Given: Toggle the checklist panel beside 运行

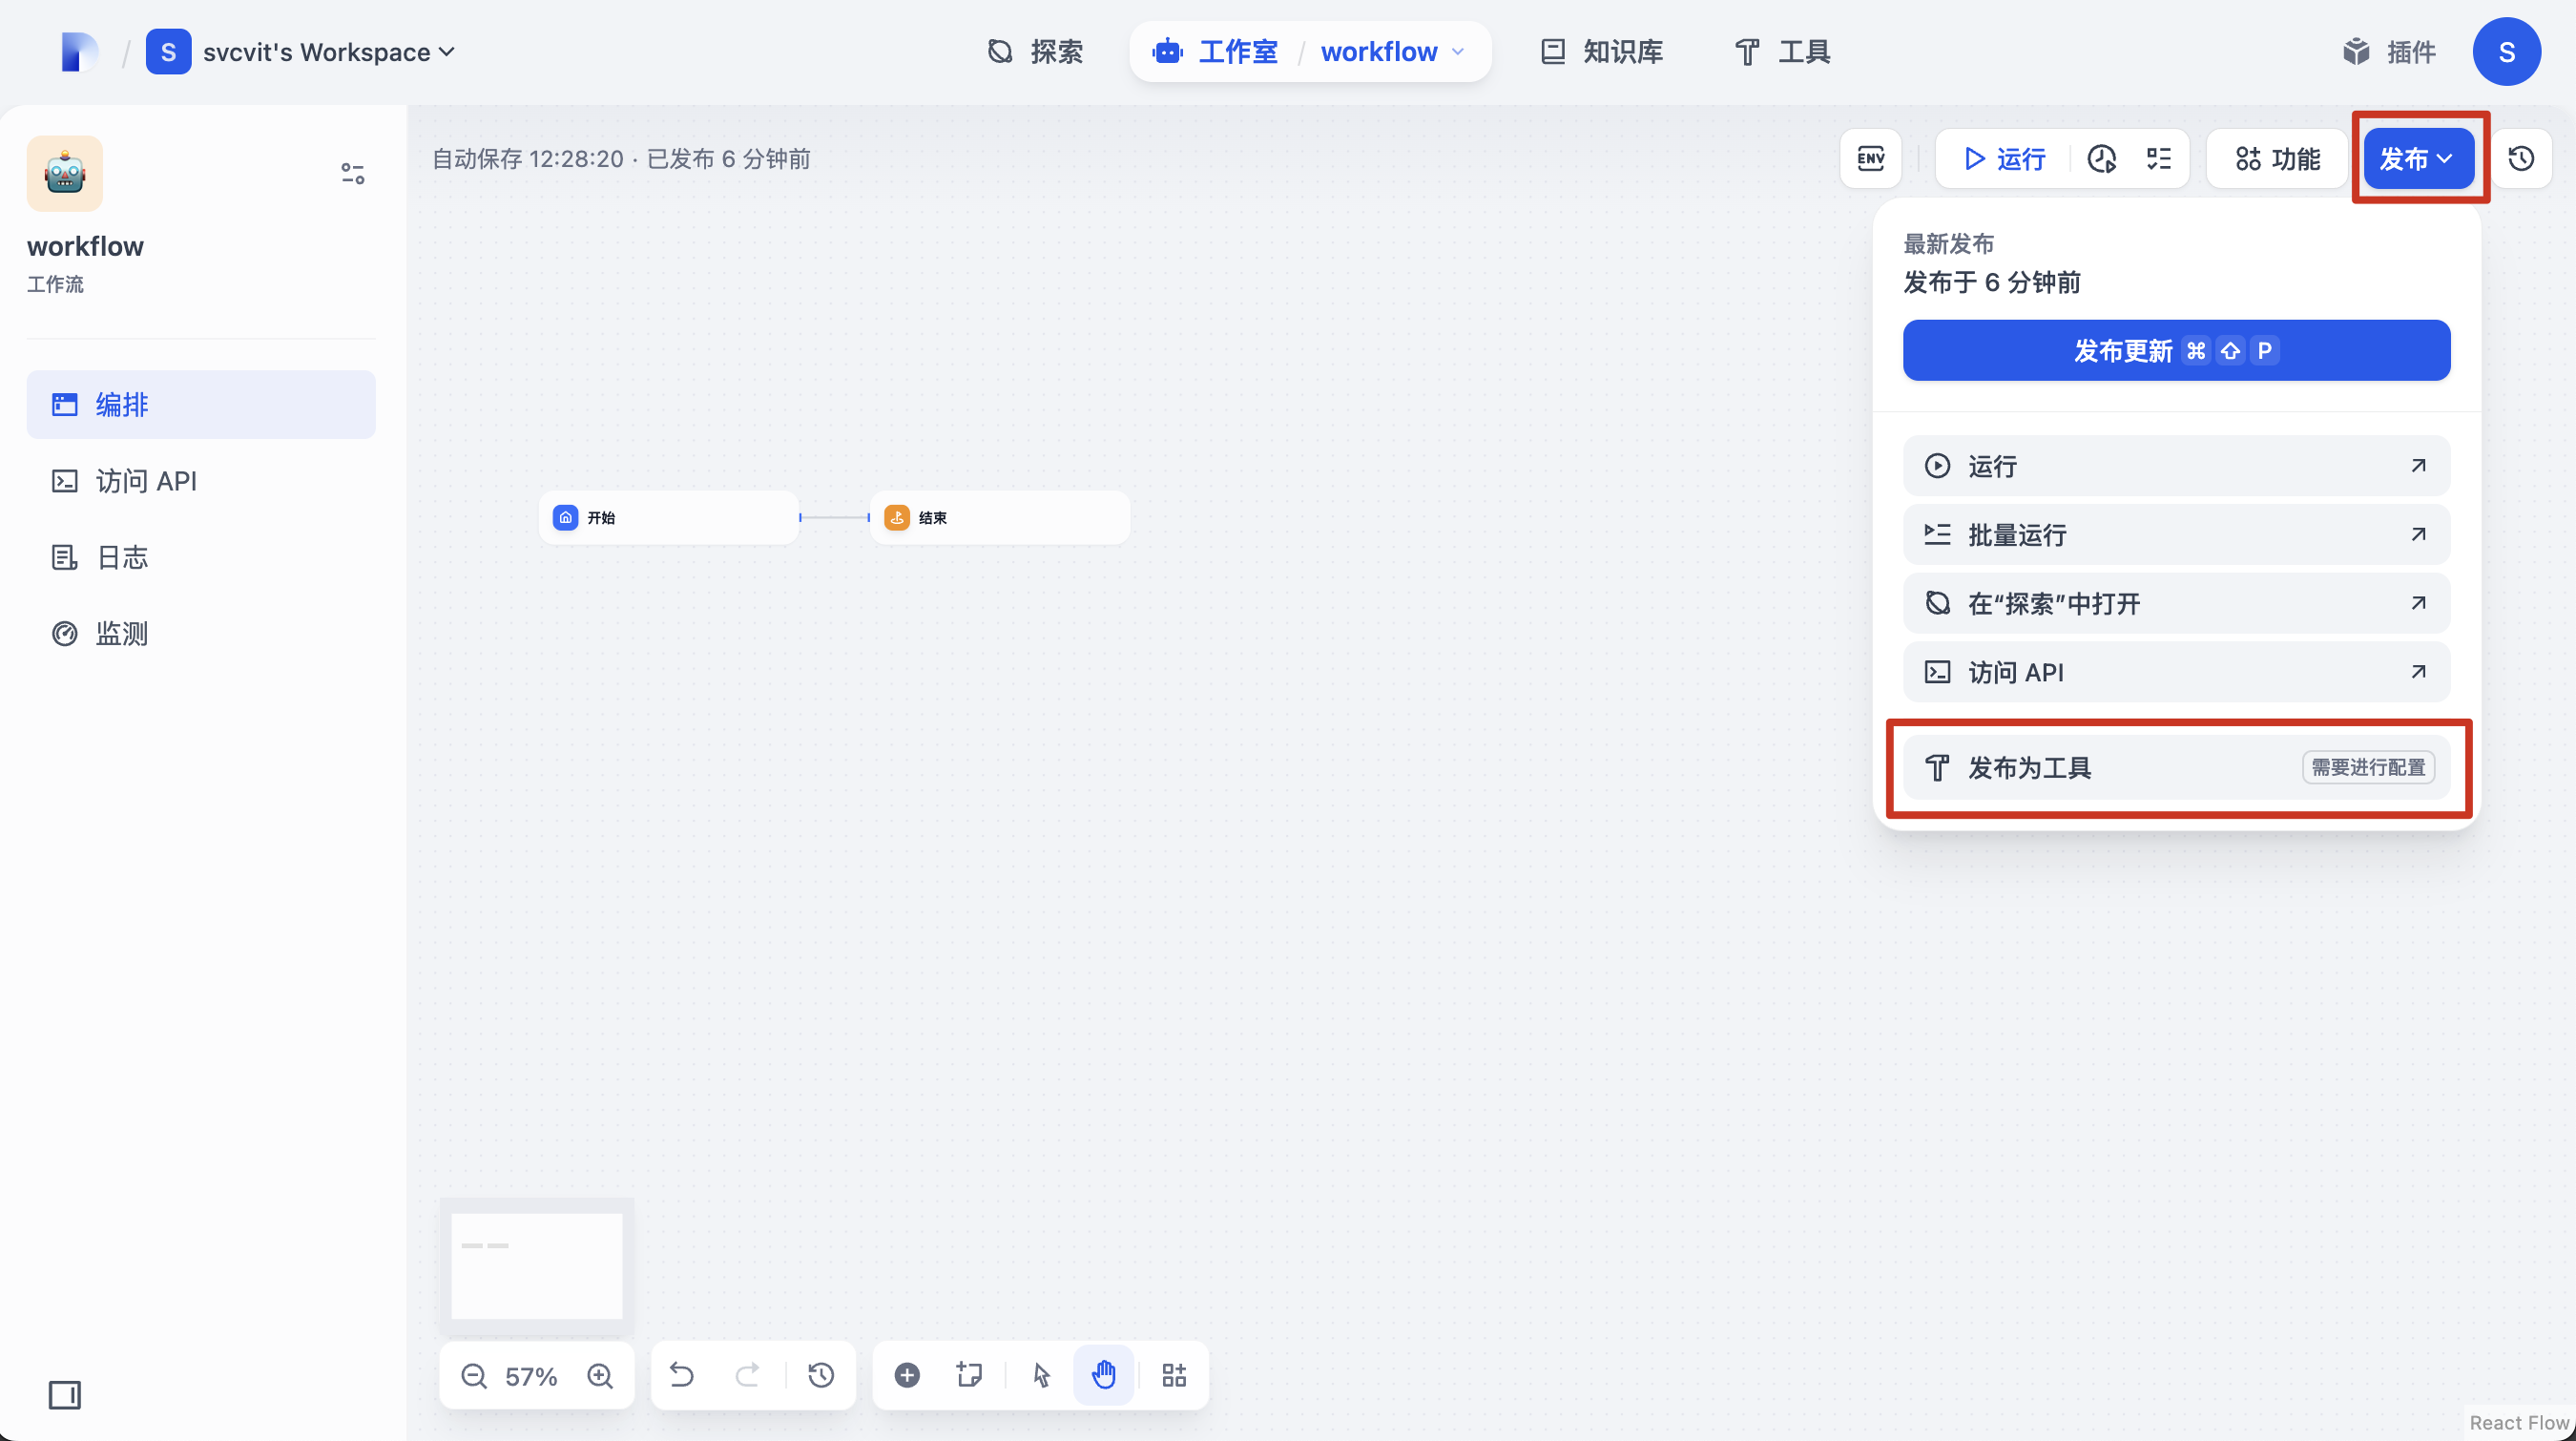Looking at the screenshot, I should tap(2159, 158).
